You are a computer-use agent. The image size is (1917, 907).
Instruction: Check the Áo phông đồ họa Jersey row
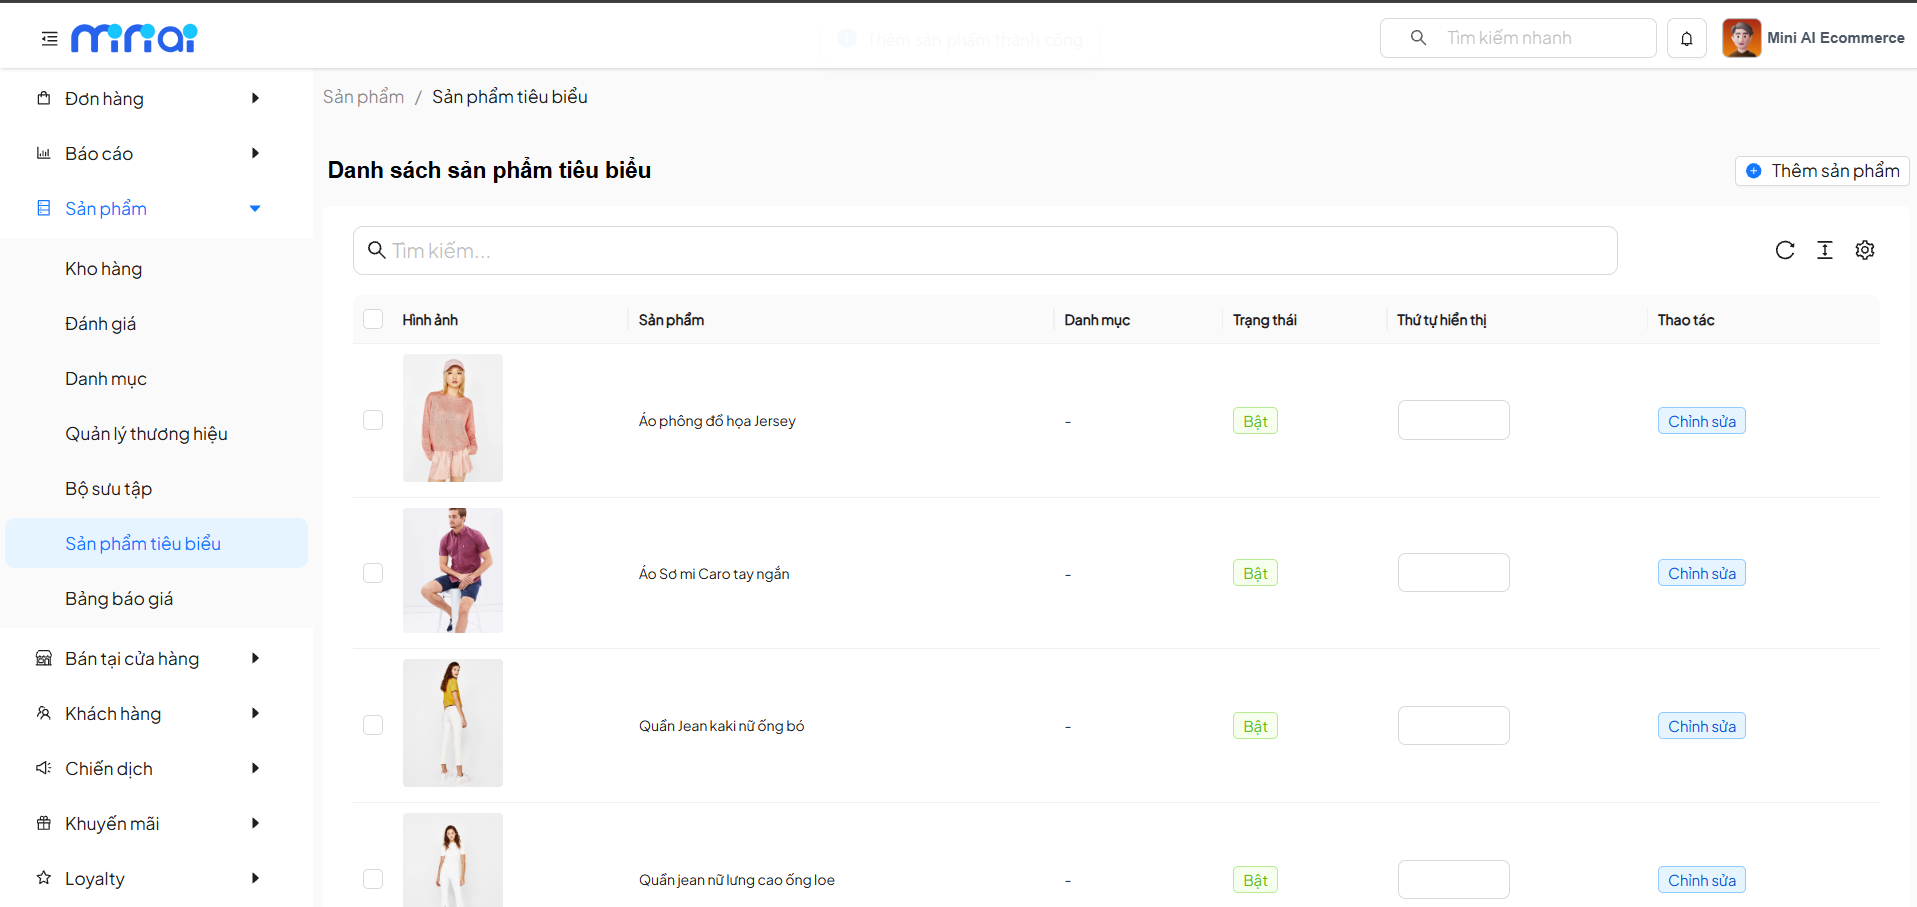click(373, 420)
